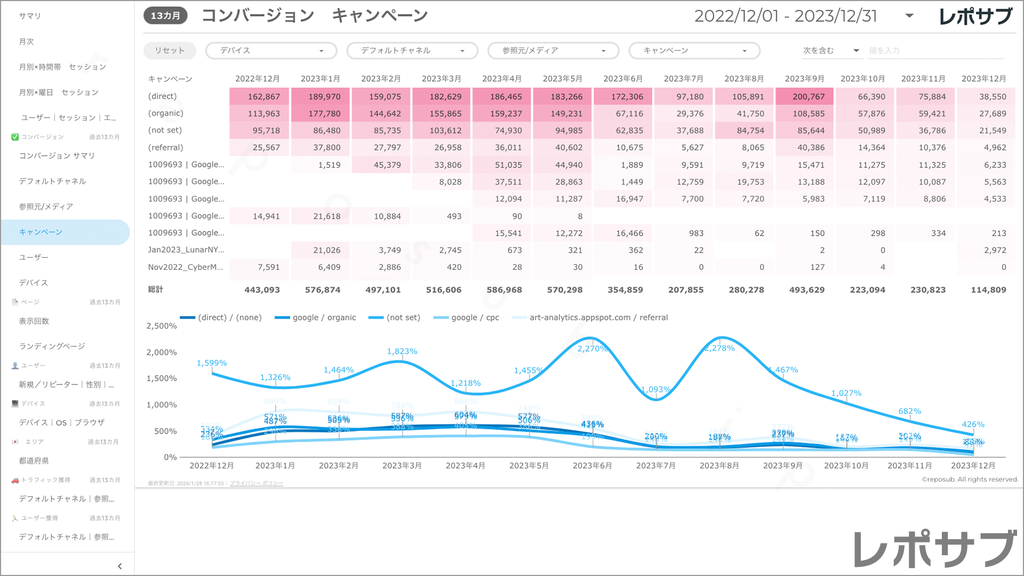
Task: Click the ページ section icon in sidebar
Action: pos(15,301)
